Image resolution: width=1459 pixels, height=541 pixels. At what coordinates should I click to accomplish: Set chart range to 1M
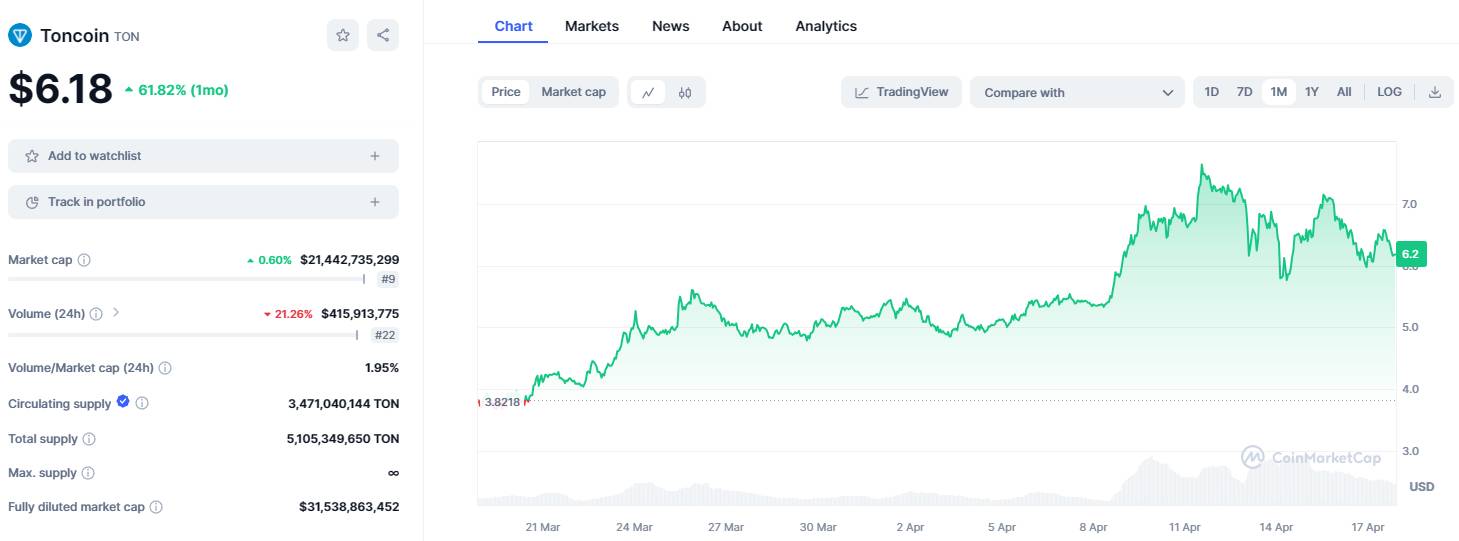(1278, 92)
